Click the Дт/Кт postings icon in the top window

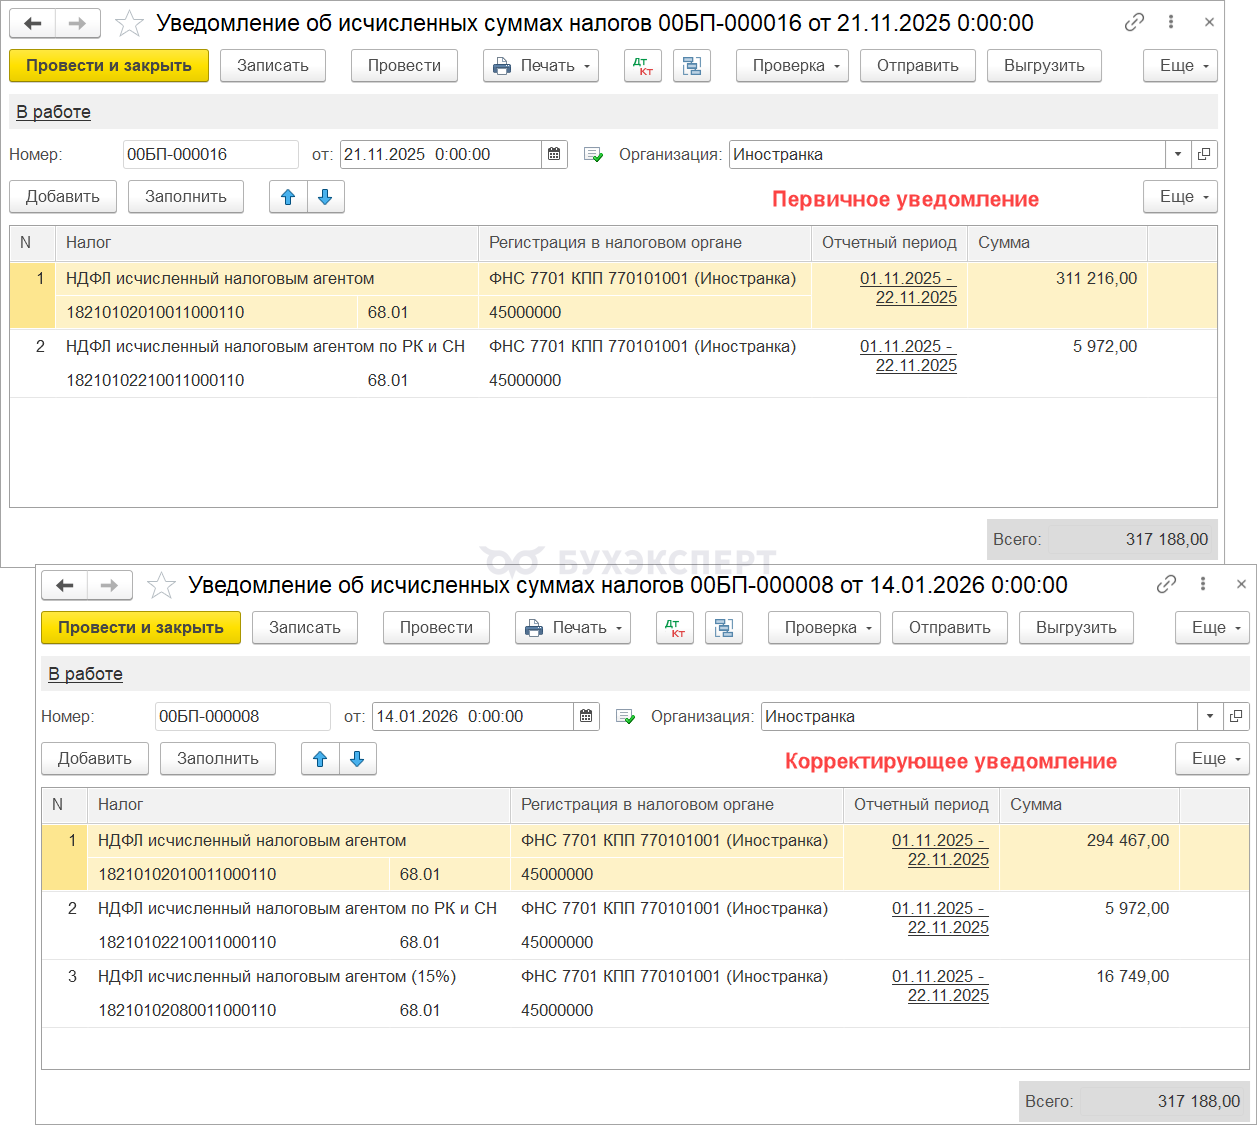pos(642,66)
